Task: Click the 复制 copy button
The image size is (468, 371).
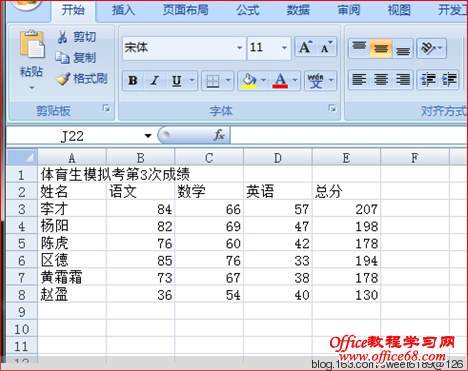Action: (76, 58)
